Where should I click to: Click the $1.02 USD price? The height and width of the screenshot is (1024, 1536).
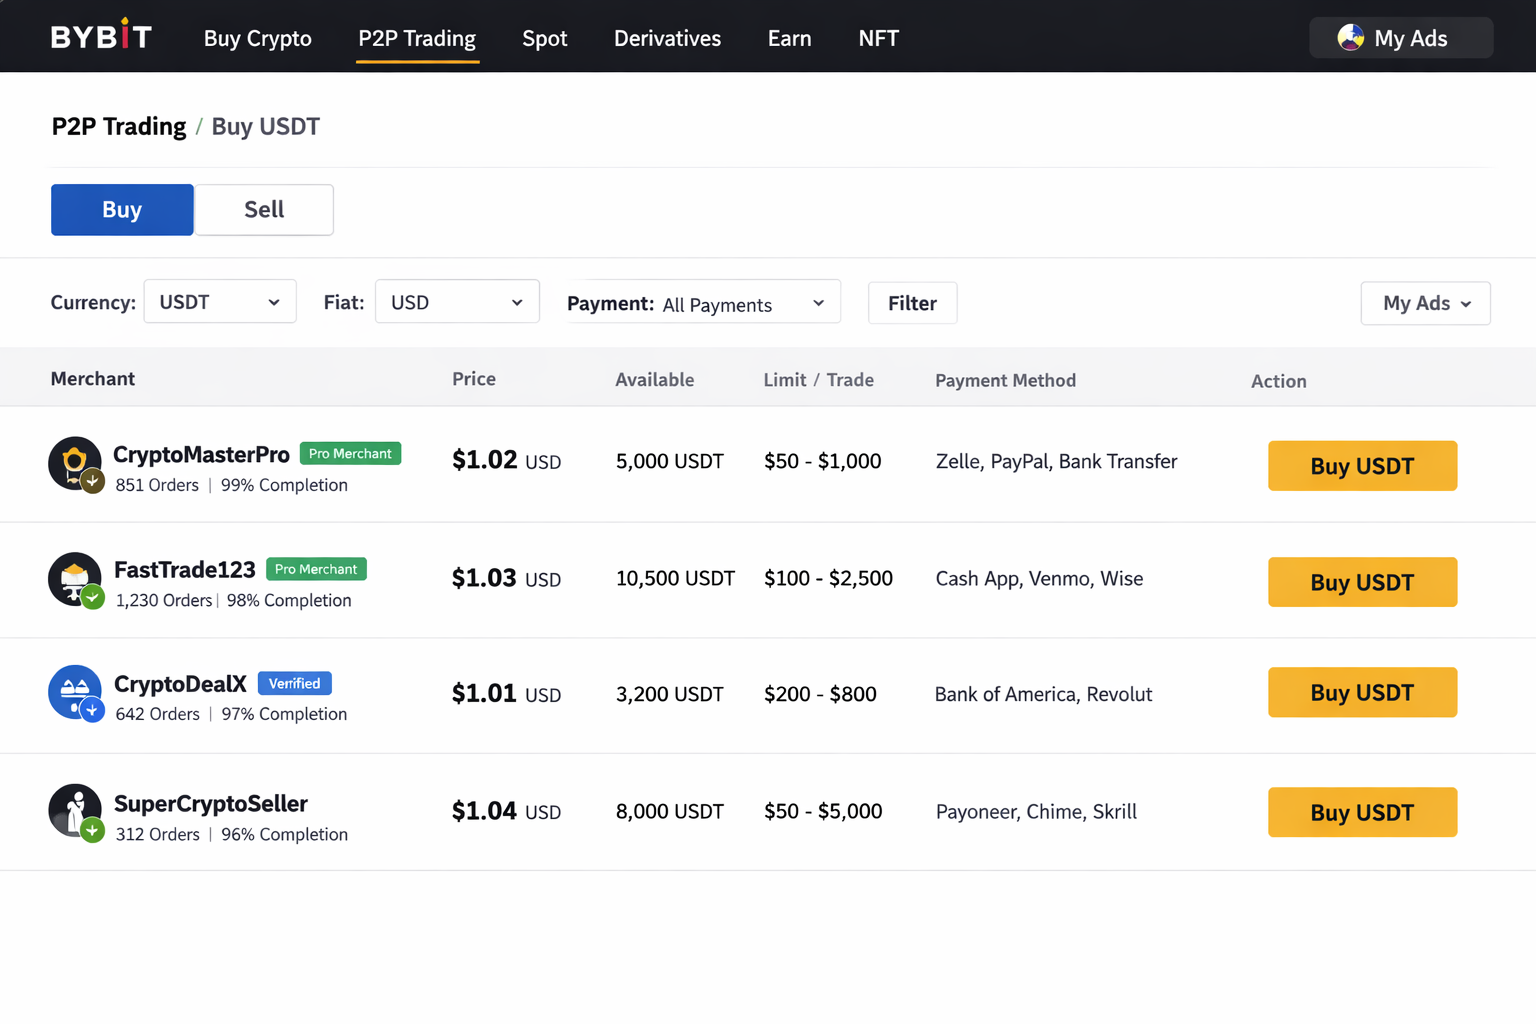tap(507, 460)
